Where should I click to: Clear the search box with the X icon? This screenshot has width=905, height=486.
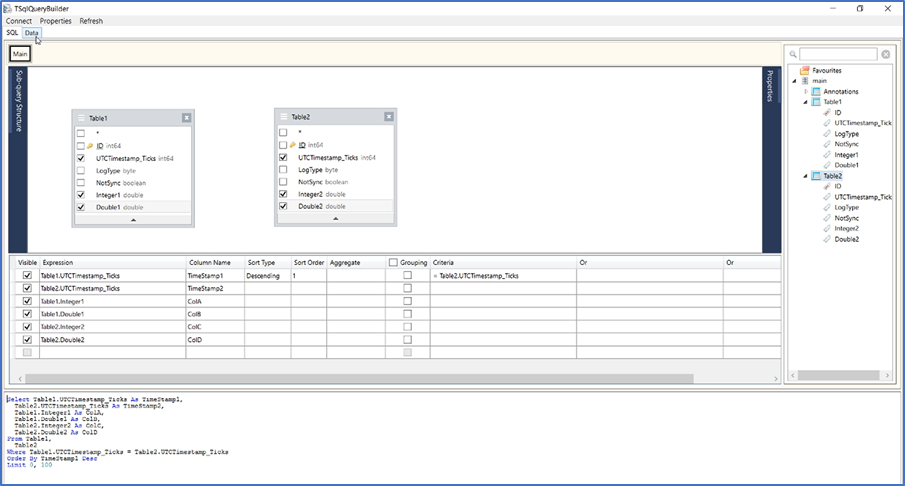click(x=885, y=54)
